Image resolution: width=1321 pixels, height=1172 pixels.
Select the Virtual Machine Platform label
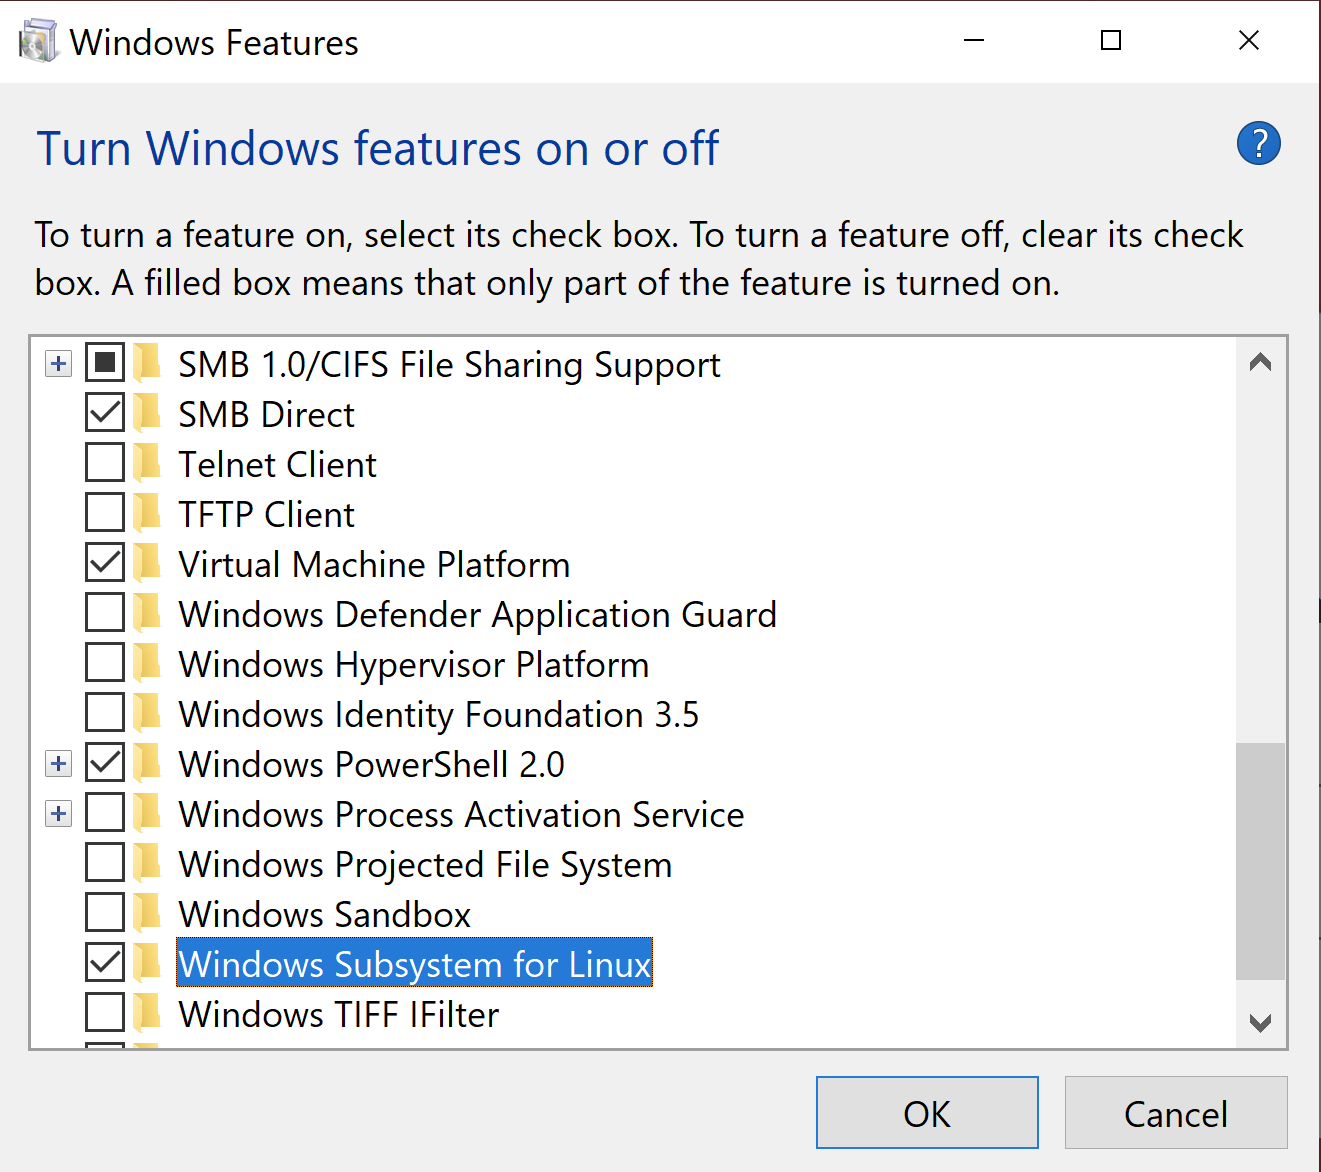[374, 564]
